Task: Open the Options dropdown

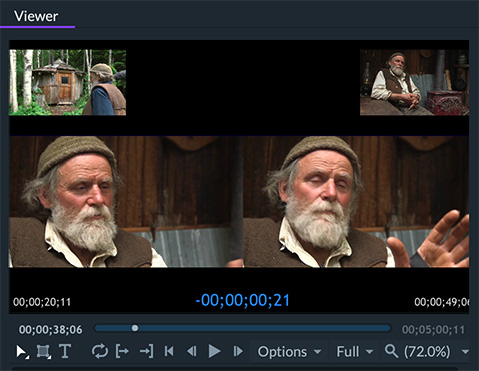Action: [289, 352]
